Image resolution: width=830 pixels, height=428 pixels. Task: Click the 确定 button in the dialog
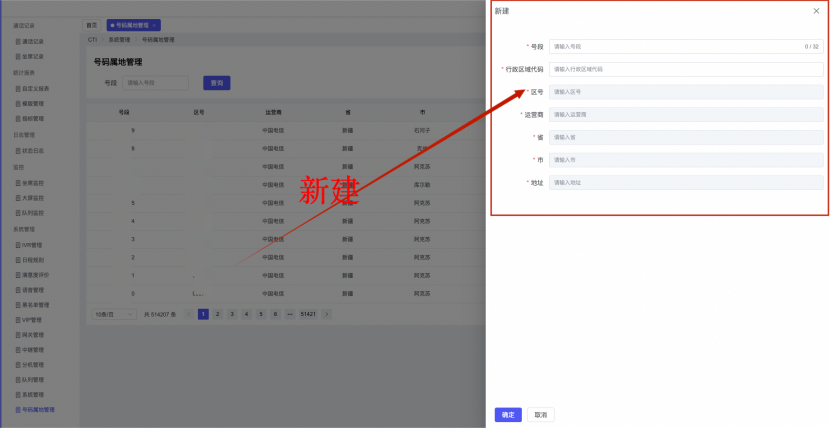[508, 414]
